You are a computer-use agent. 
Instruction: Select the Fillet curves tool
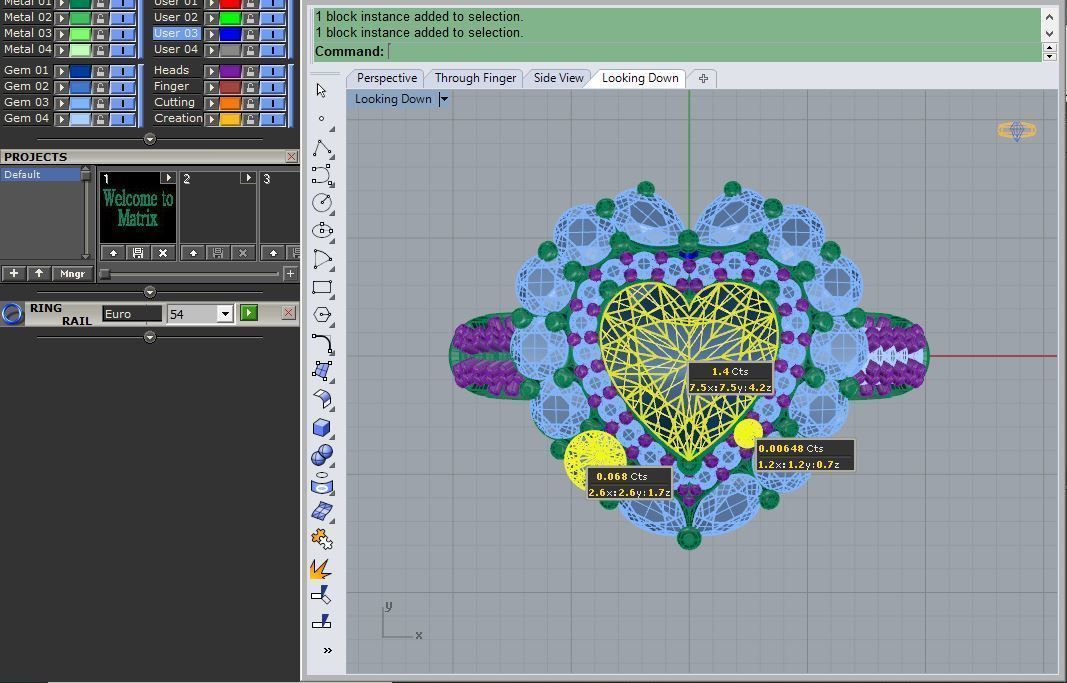pyautogui.click(x=322, y=344)
